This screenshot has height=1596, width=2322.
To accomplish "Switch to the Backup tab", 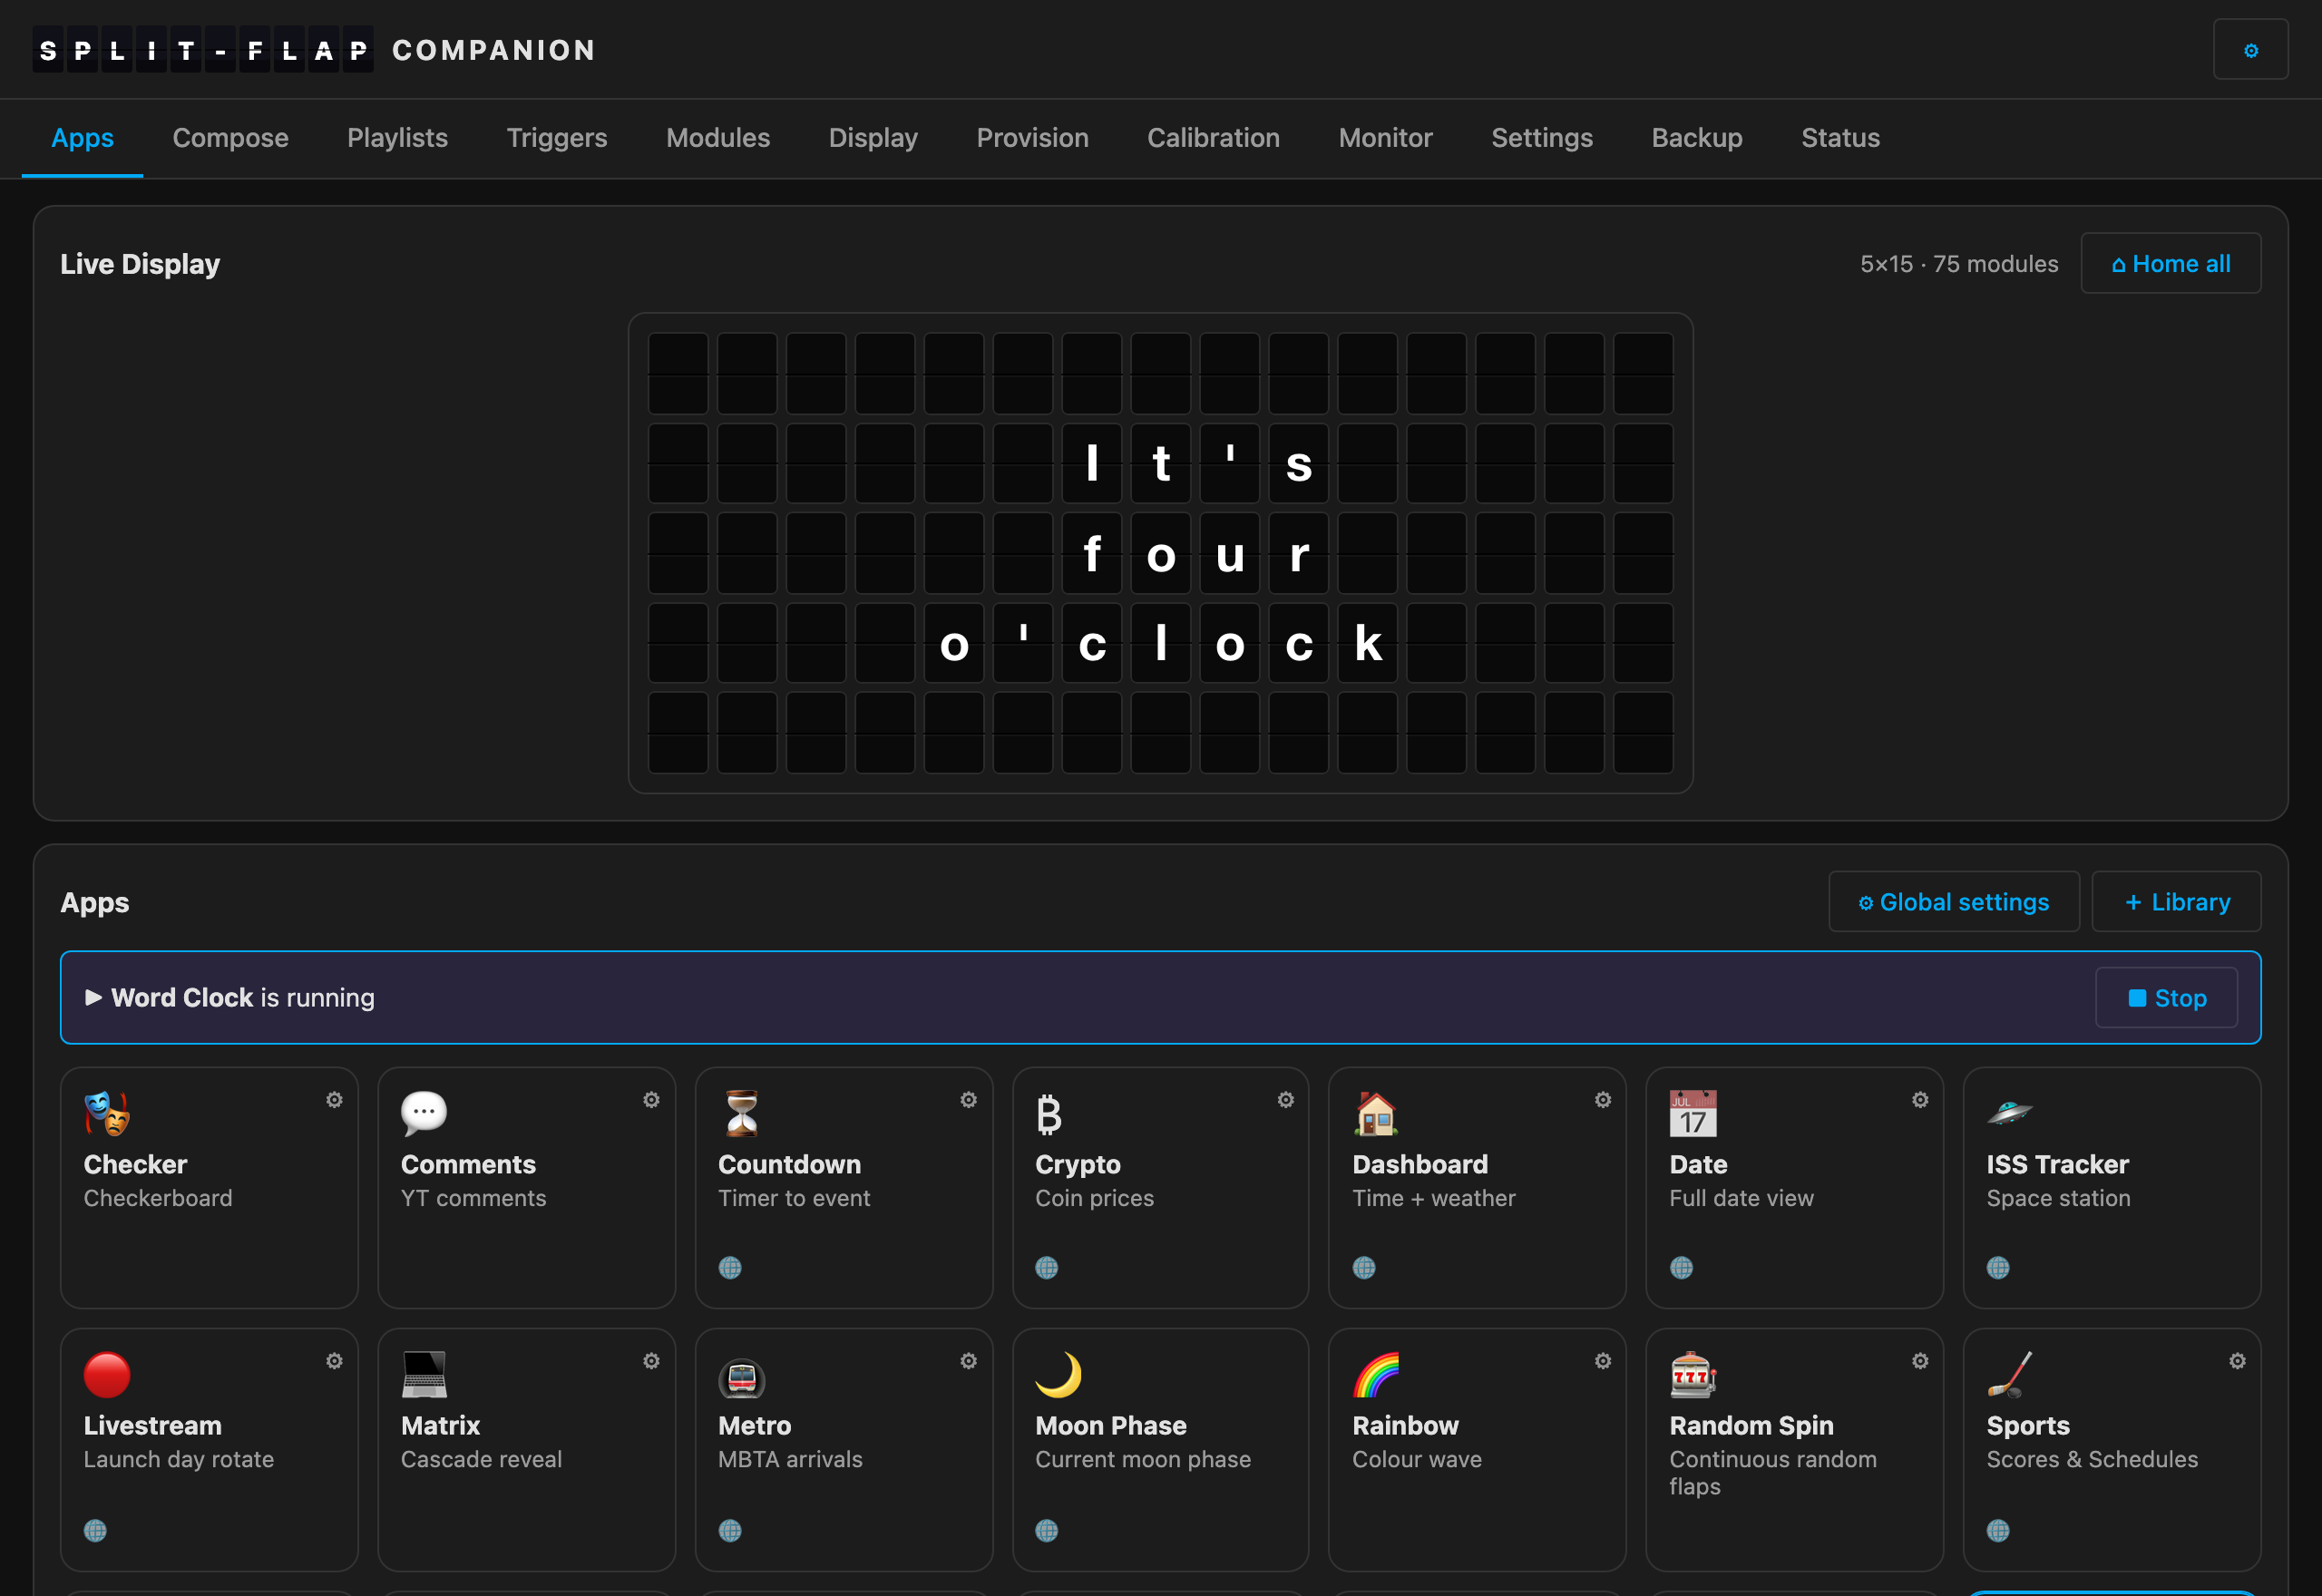I will [x=1697, y=138].
